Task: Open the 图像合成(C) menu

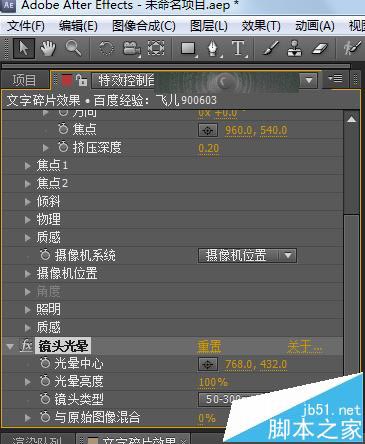Action: [x=144, y=26]
